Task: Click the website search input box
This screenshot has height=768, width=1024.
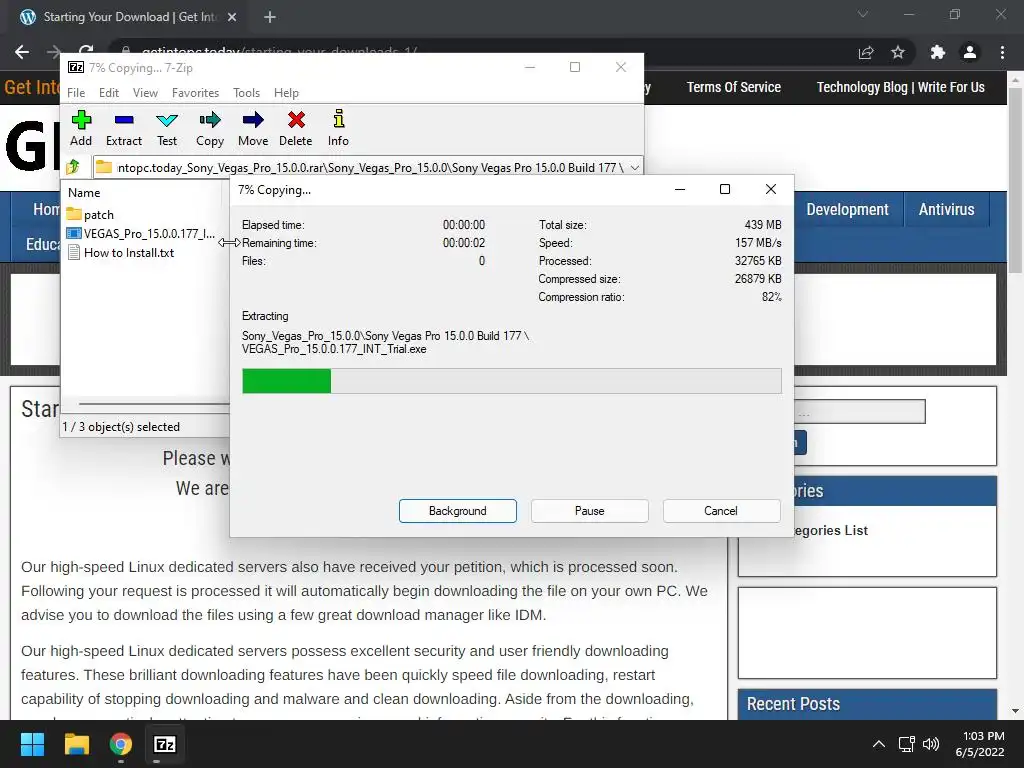Action: tap(859, 411)
